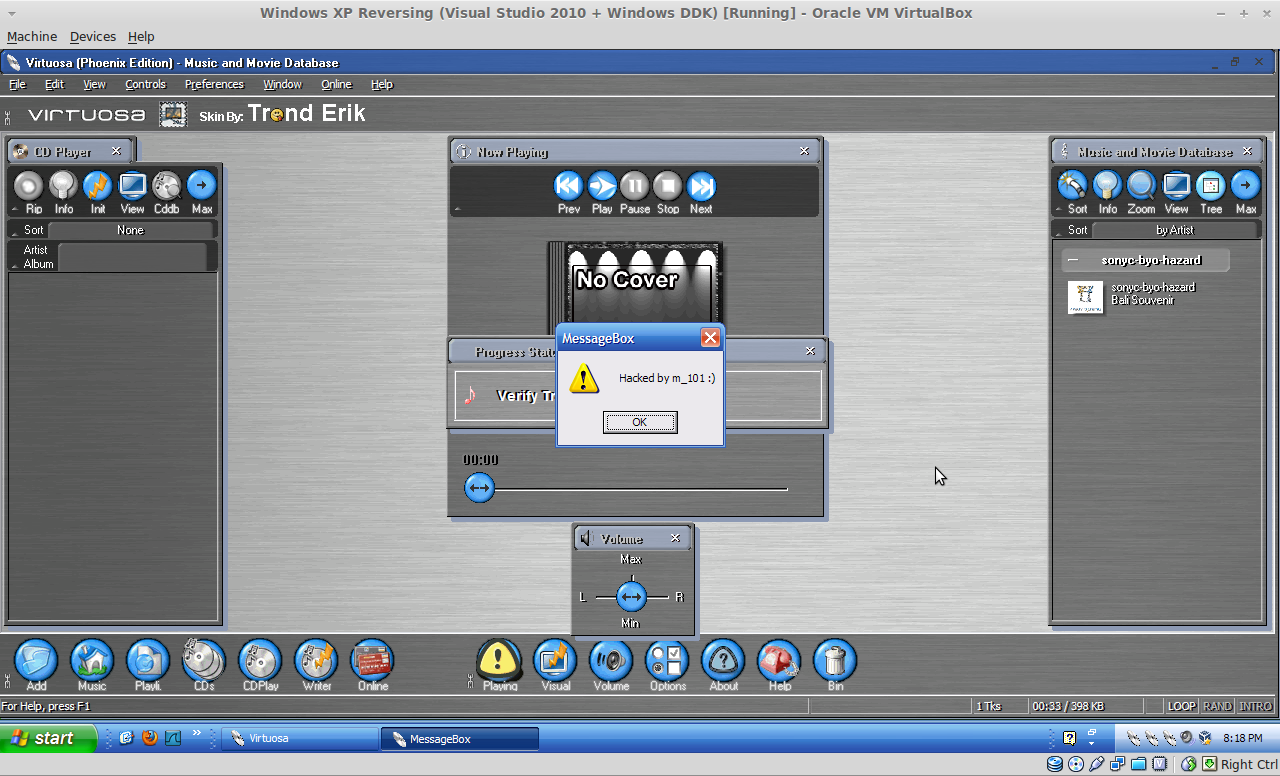The image size is (1280, 776).
Task: Click Max arrow in Music and Movie Database
Action: (x=1246, y=186)
